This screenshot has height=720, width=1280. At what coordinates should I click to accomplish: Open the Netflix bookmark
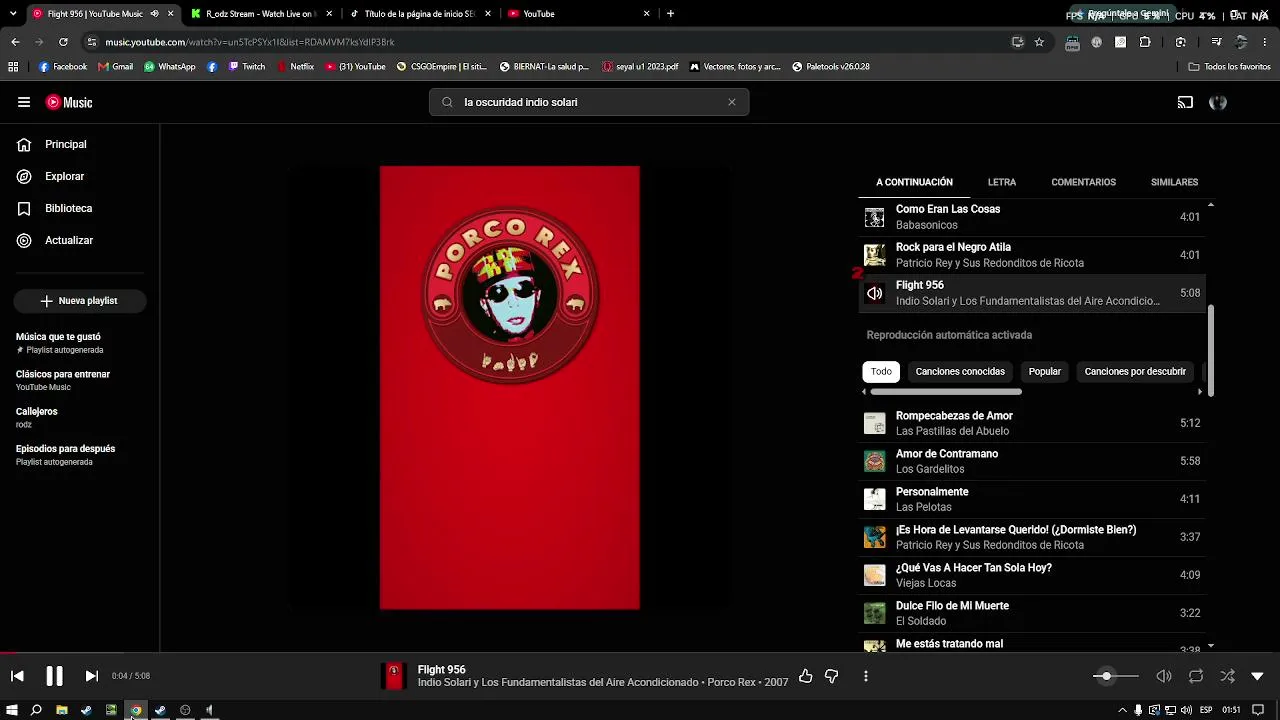295,67
